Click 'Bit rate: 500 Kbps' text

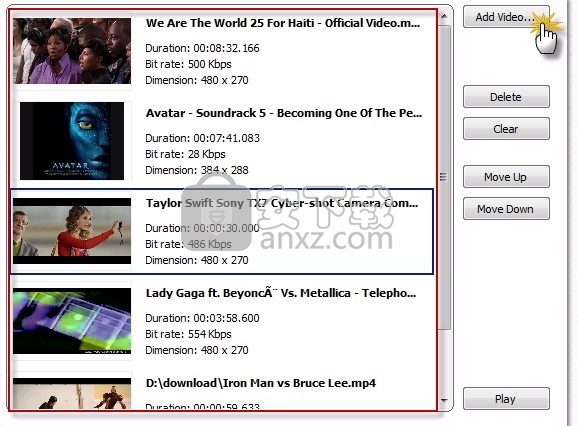(188, 64)
